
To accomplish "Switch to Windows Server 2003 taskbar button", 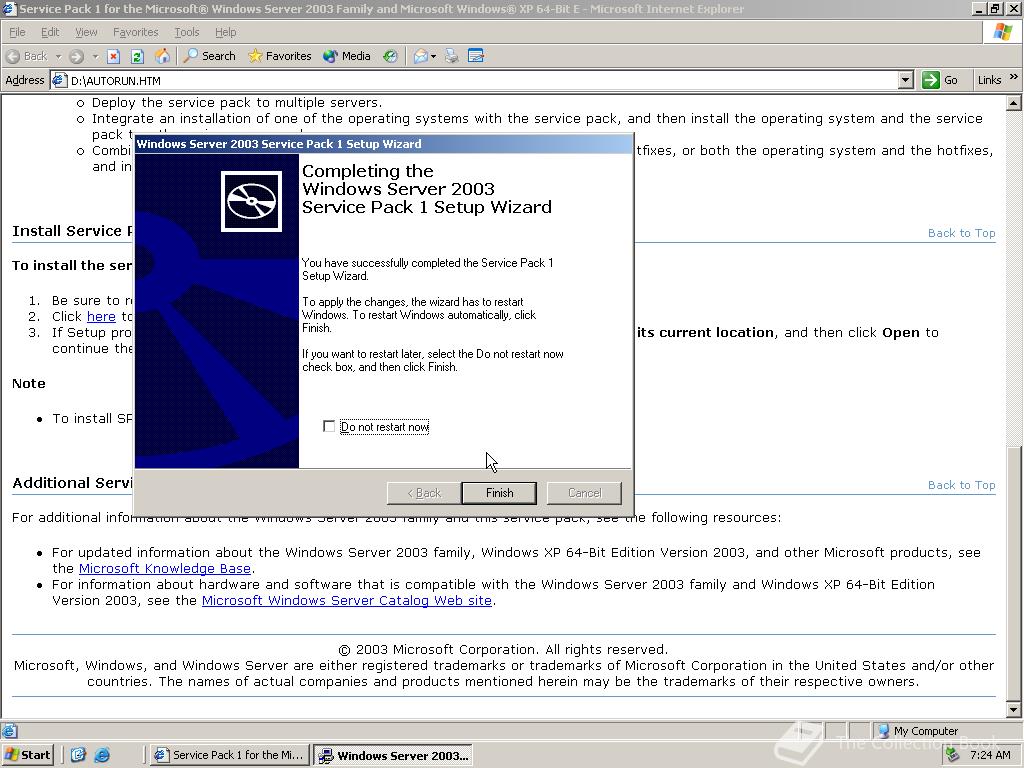I will (393, 755).
